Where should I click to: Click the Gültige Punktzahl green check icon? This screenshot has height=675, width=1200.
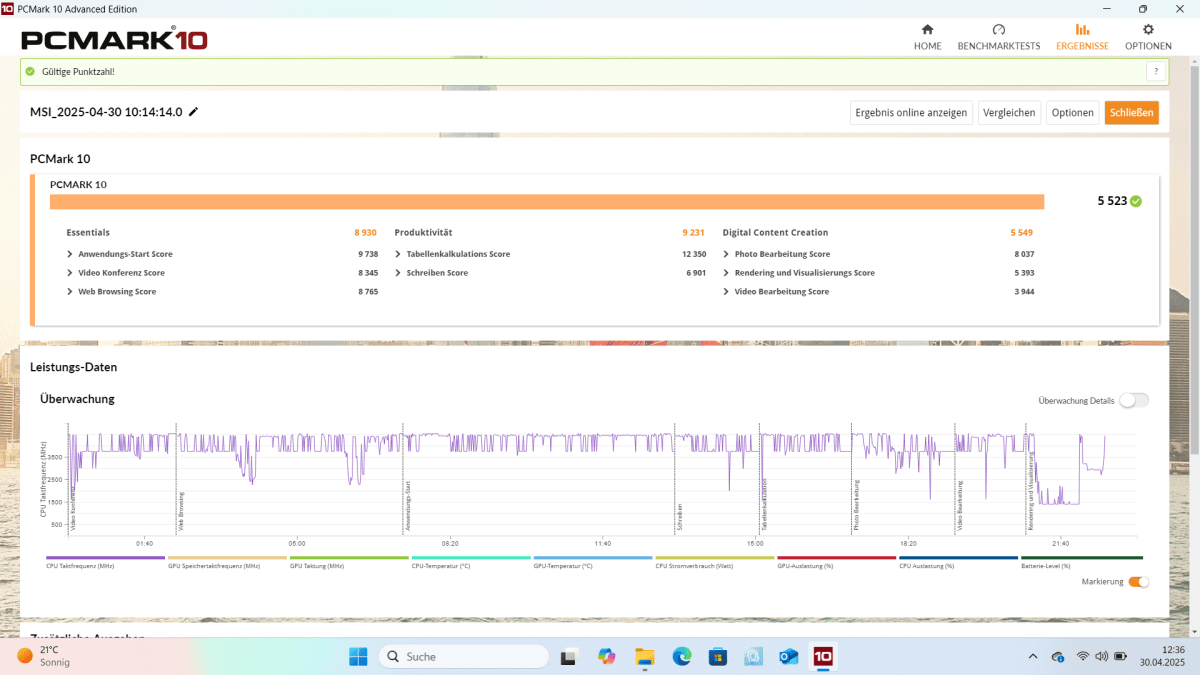(30, 71)
